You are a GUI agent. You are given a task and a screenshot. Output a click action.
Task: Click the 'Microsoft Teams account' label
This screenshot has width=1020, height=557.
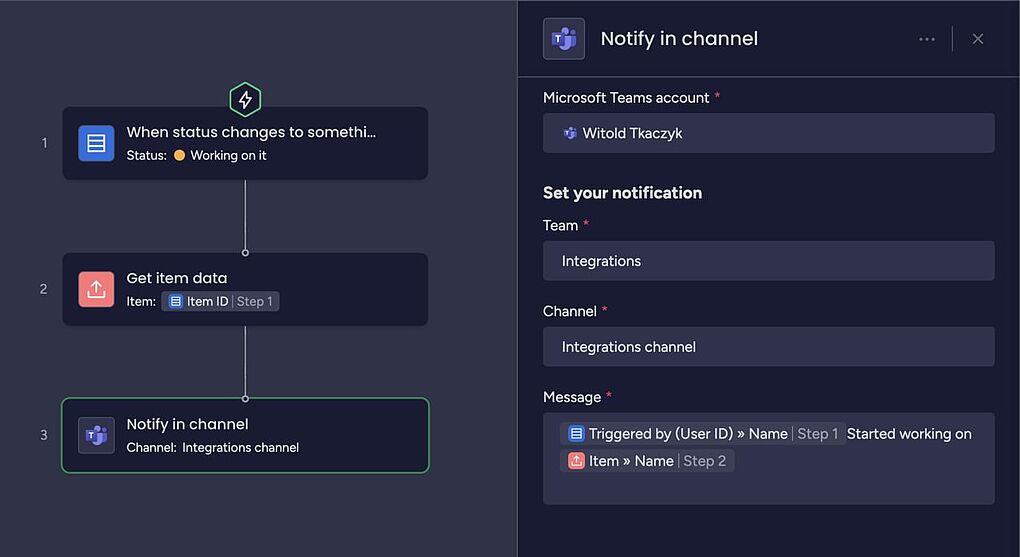coord(626,98)
